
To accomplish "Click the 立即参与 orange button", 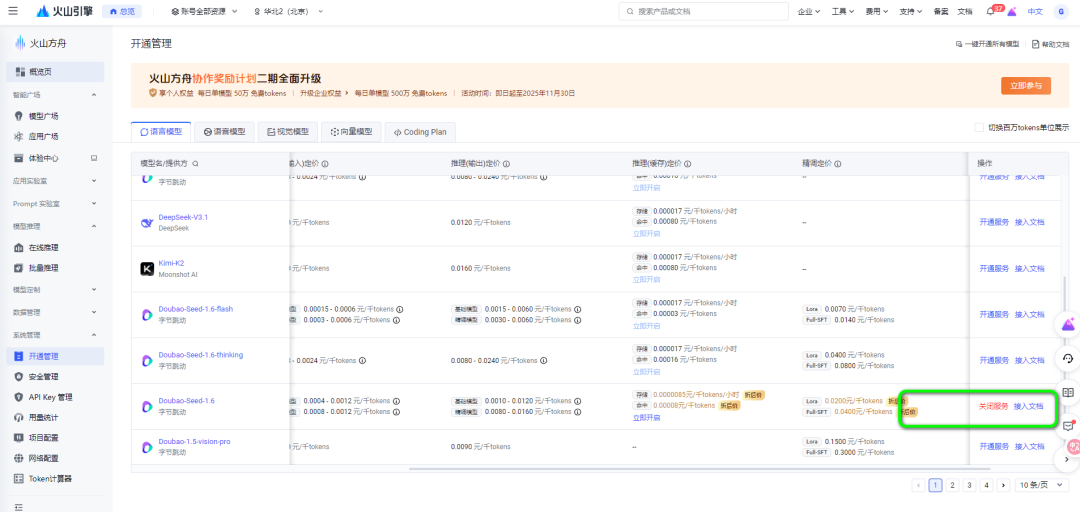I will [1026, 85].
